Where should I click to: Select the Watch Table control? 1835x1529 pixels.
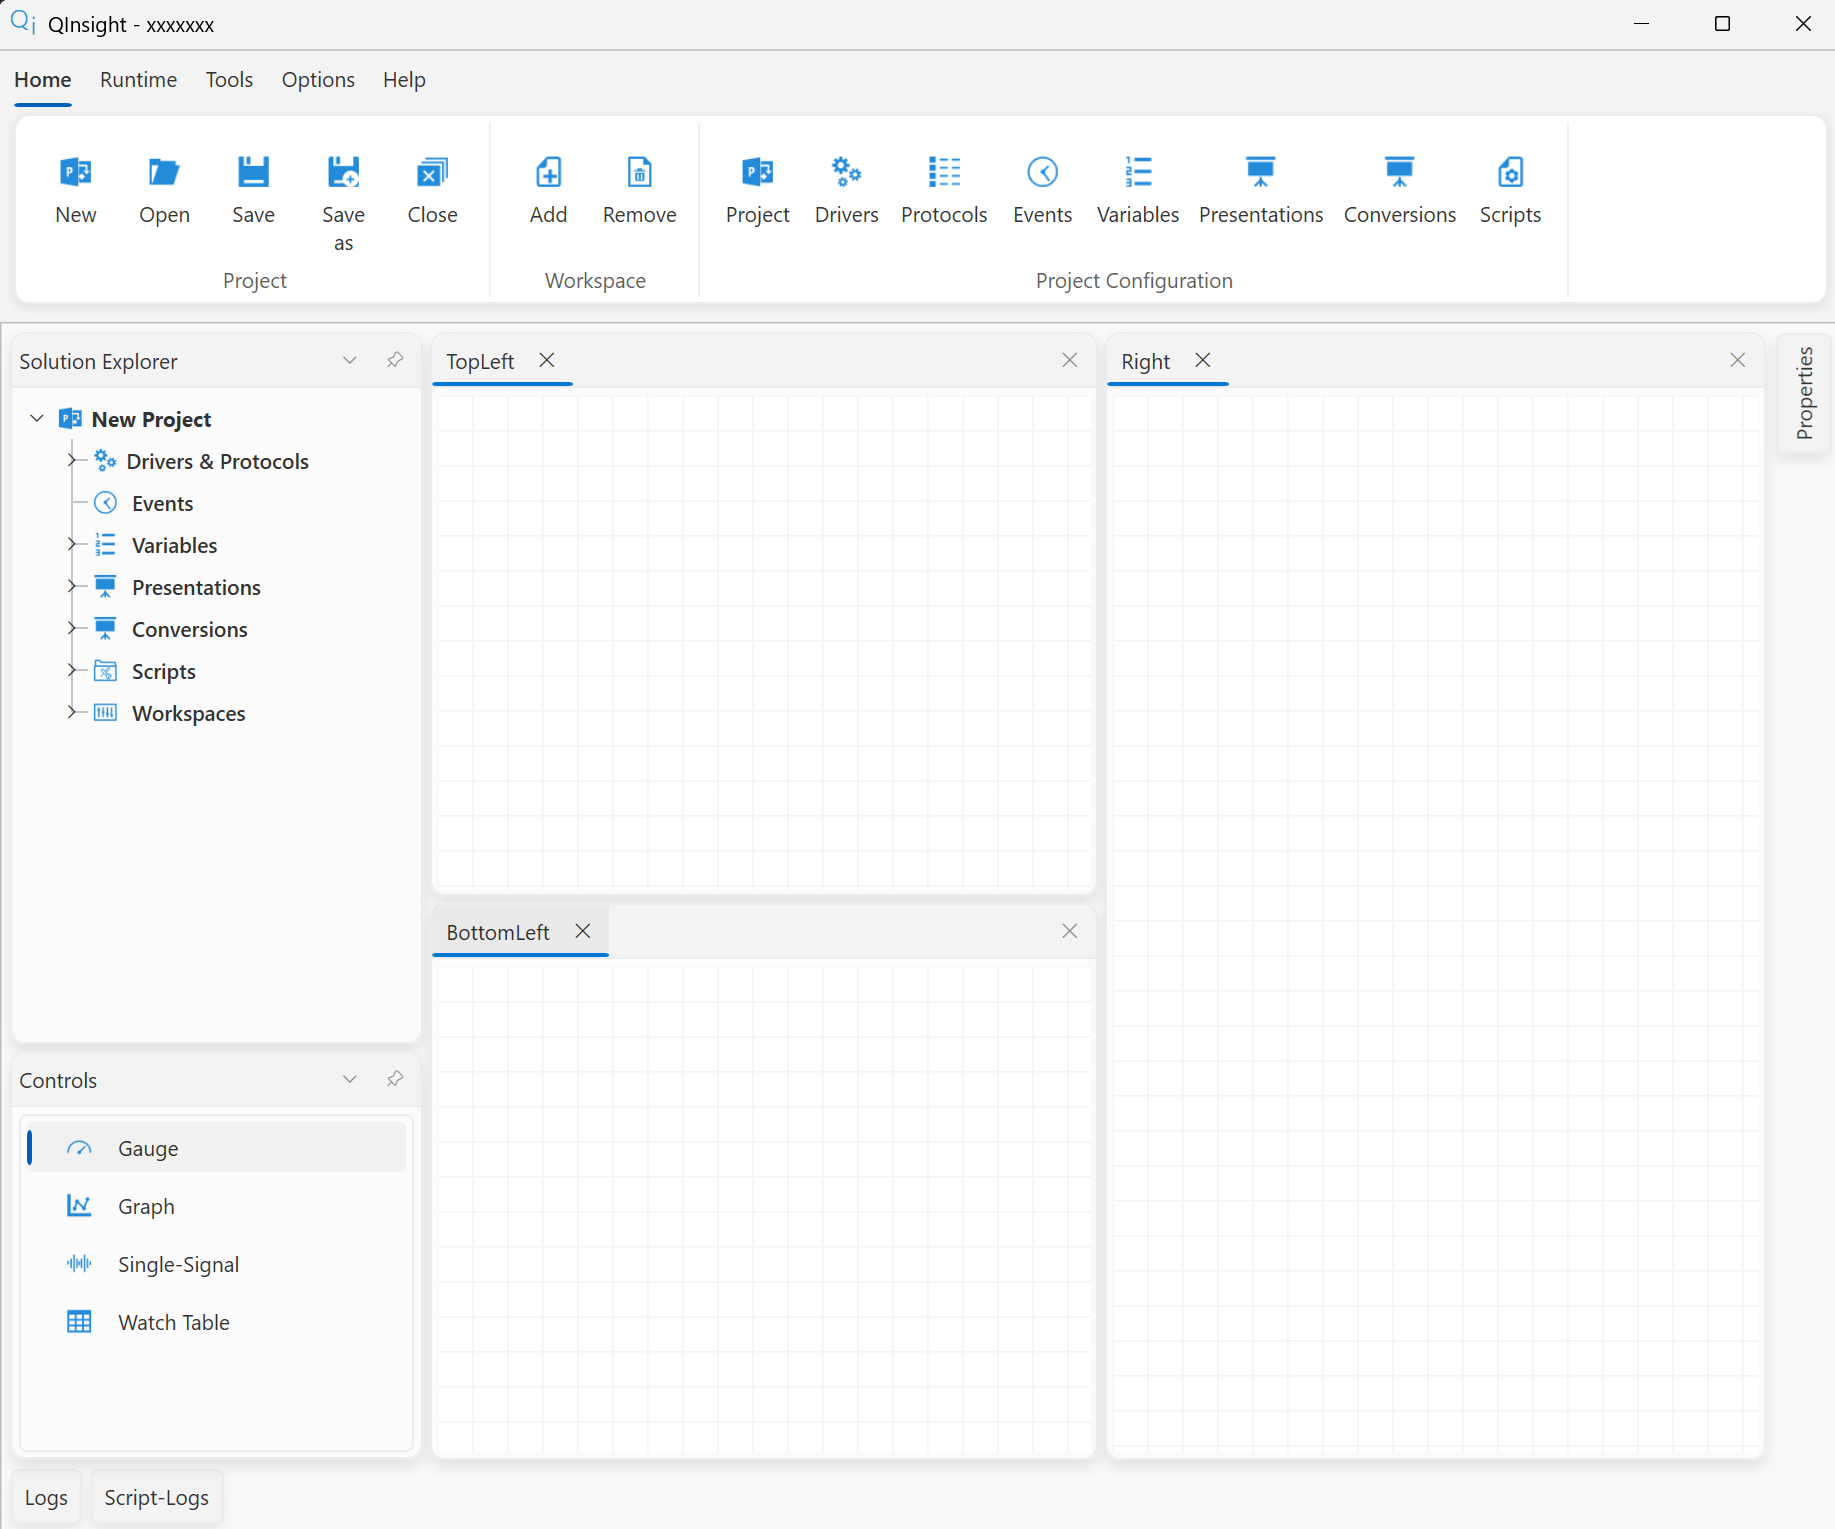(x=216, y=1322)
